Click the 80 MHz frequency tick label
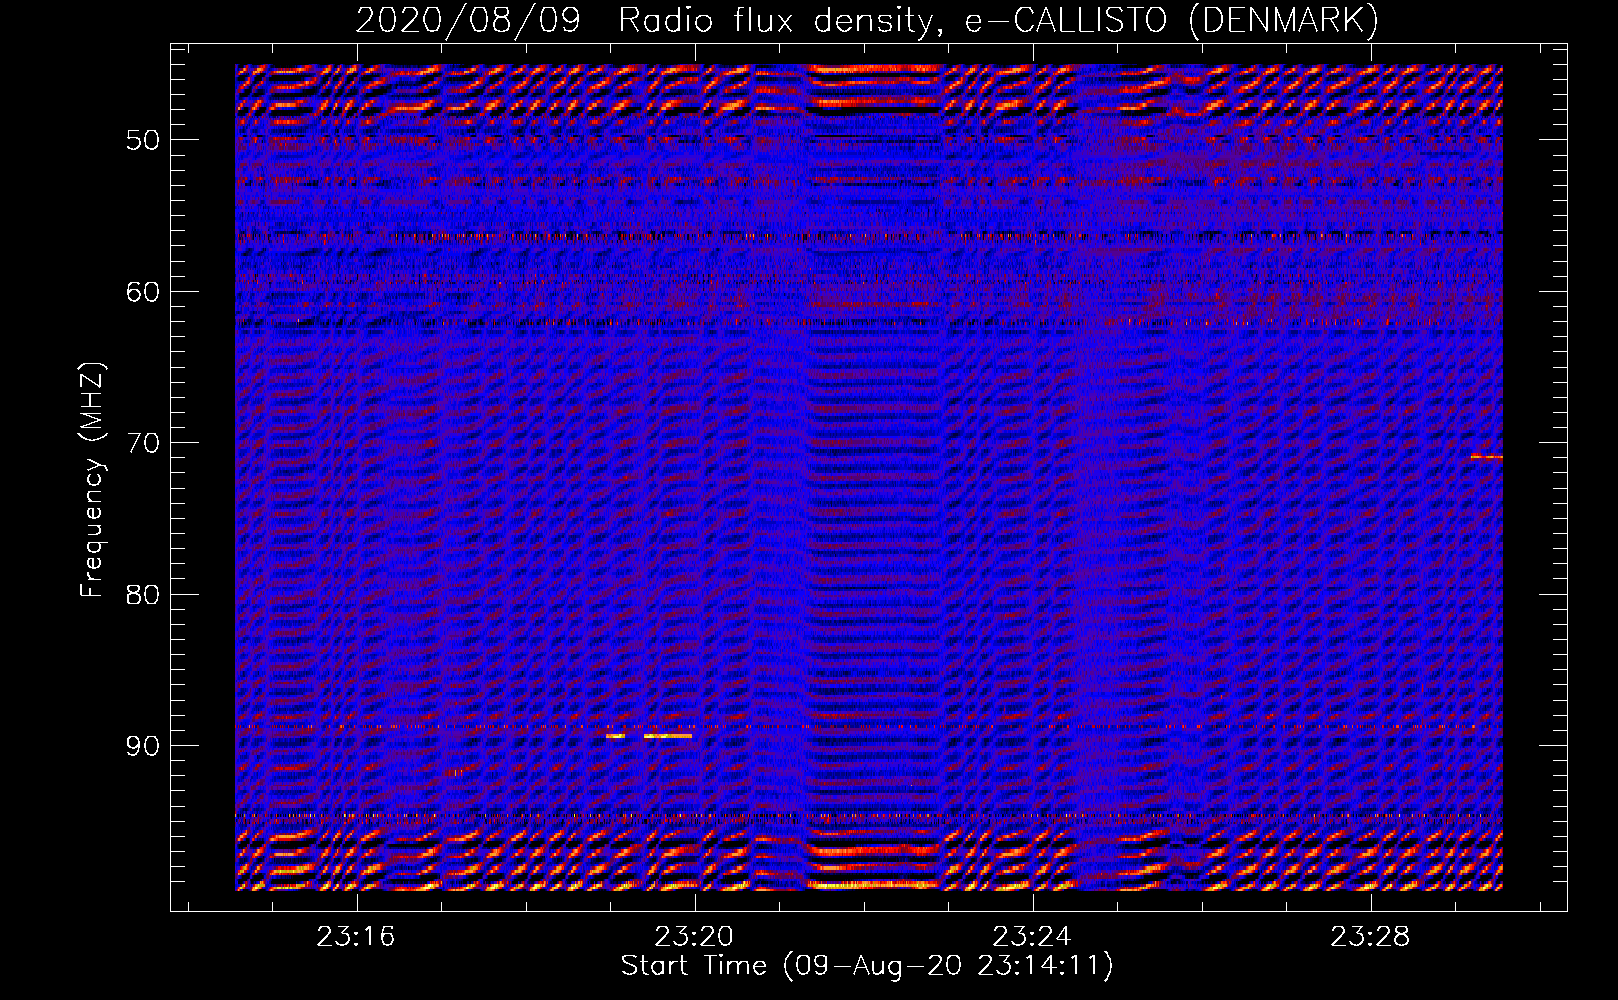 [143, 595]
